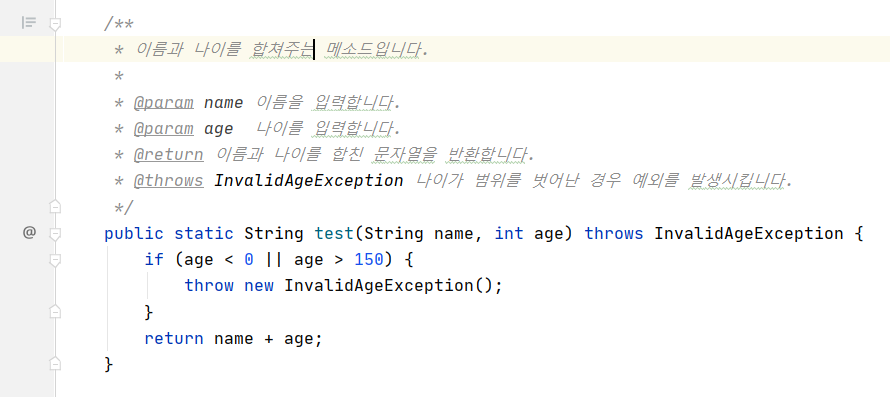Click InvalidAgeException in the method's throws clause

click(749, 233)
